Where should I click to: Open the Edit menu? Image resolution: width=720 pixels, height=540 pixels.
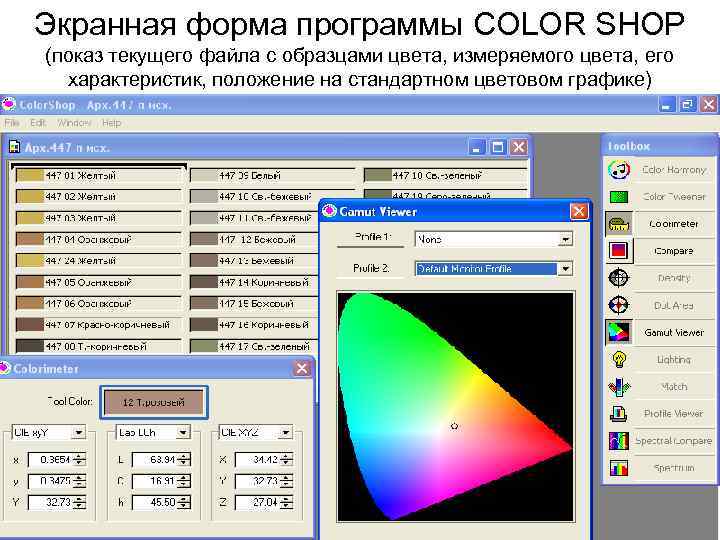pos(38,123)
